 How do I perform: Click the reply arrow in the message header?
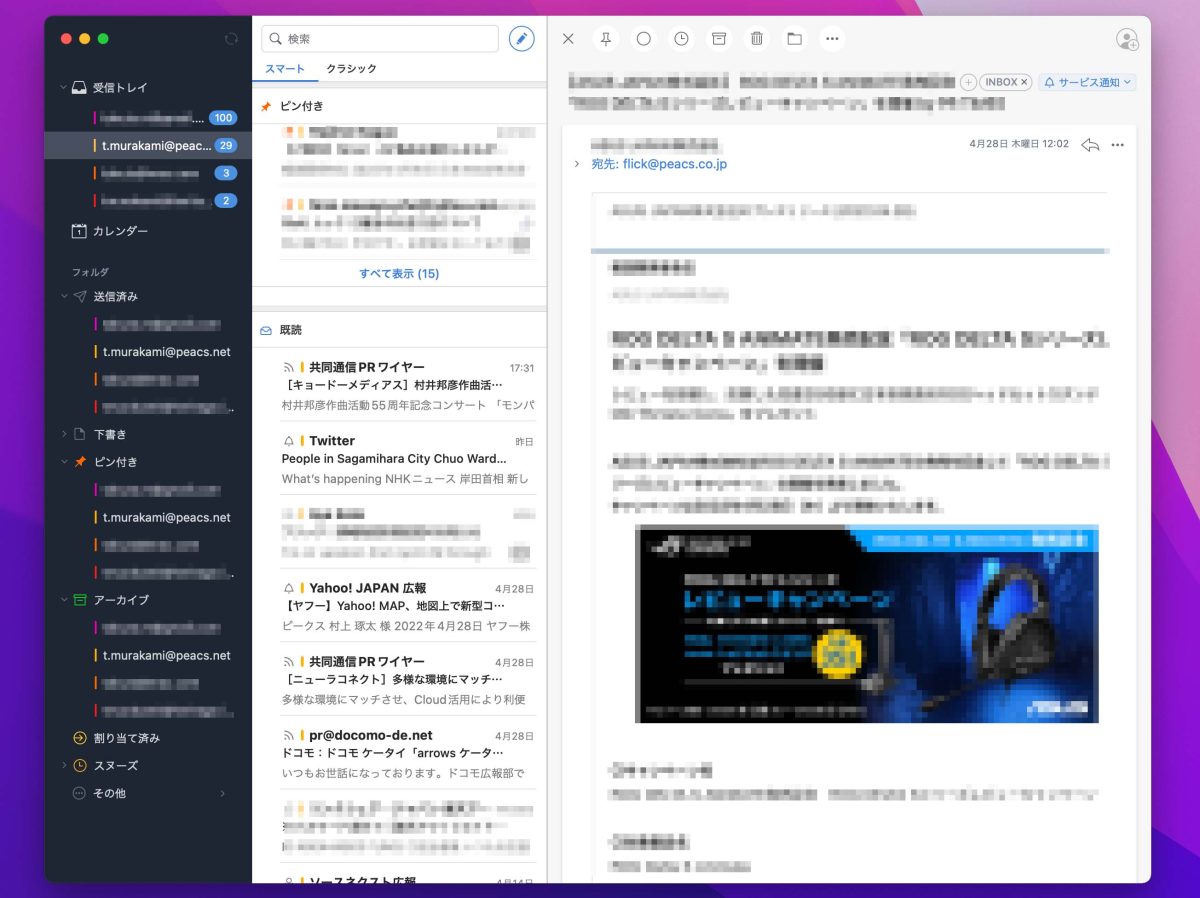(x=1090, y=144)
